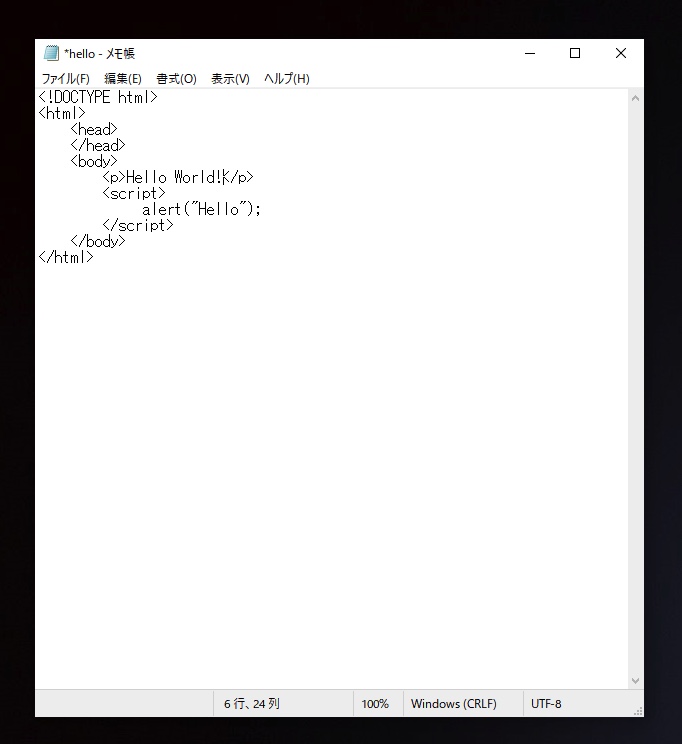
Task: Minimize the hello Notepad window
Action: [529, 54]
